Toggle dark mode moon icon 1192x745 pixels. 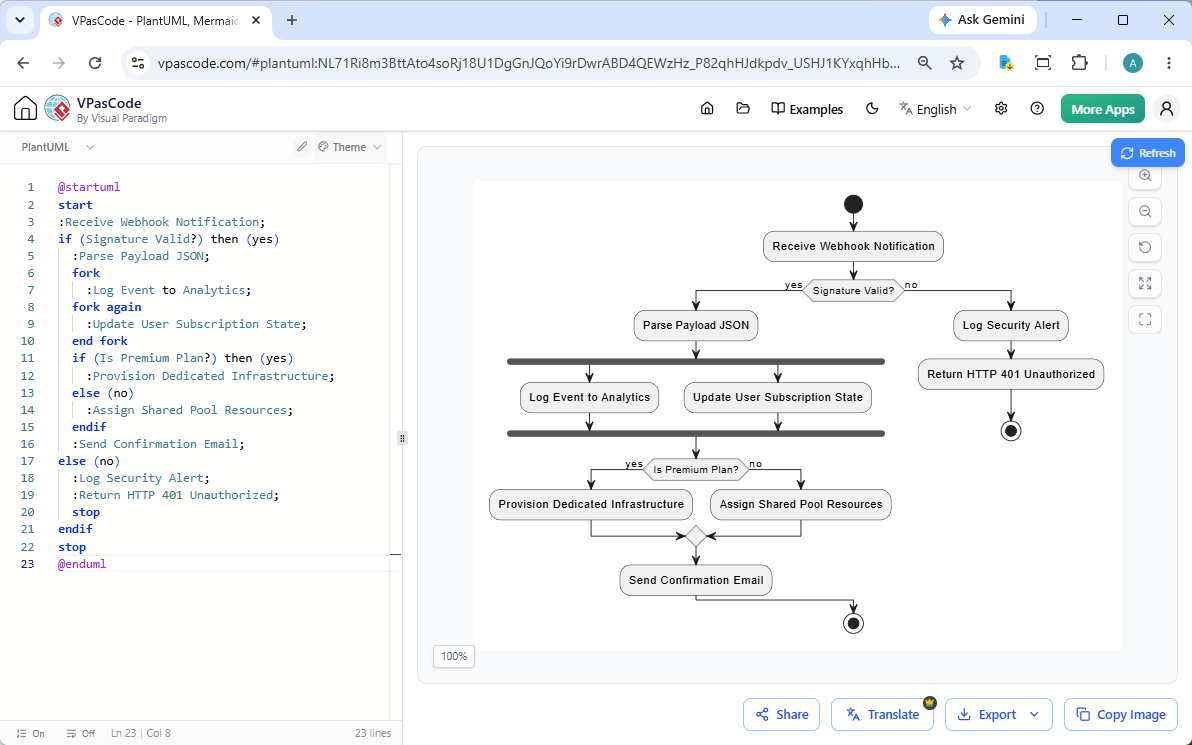point(872,109)
